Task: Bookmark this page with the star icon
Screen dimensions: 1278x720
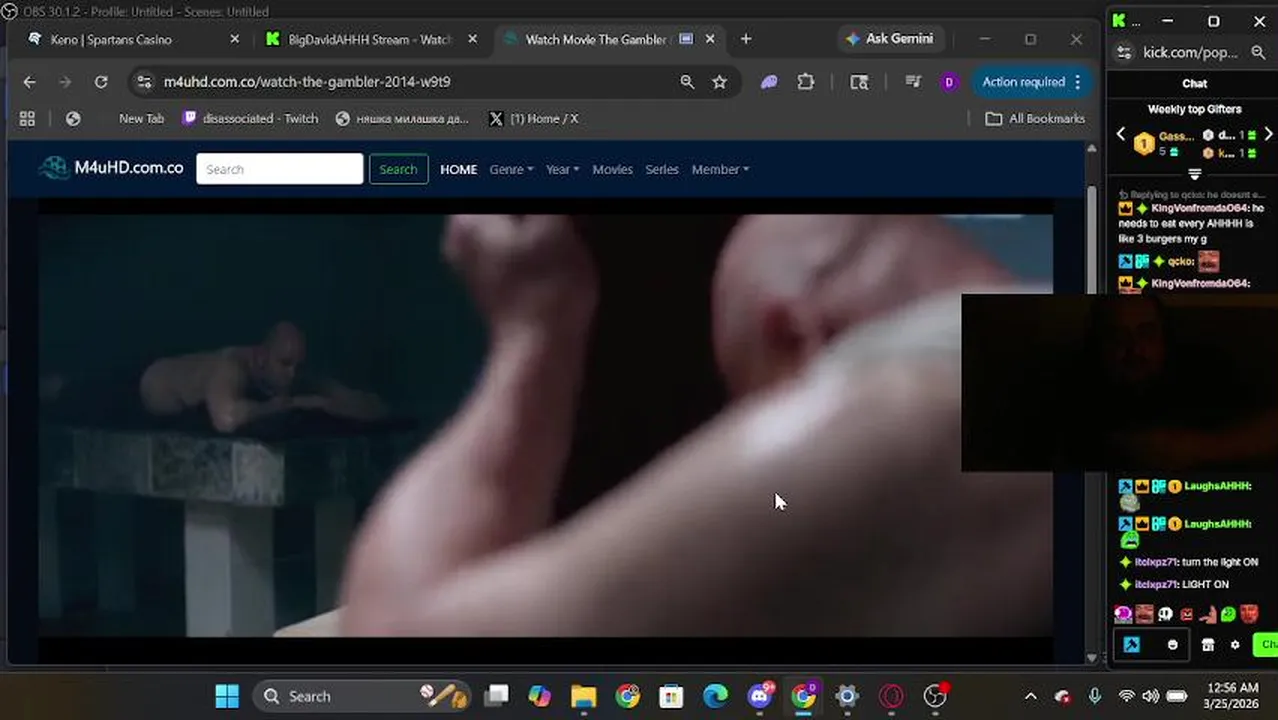Action: (x=719, y=82)
